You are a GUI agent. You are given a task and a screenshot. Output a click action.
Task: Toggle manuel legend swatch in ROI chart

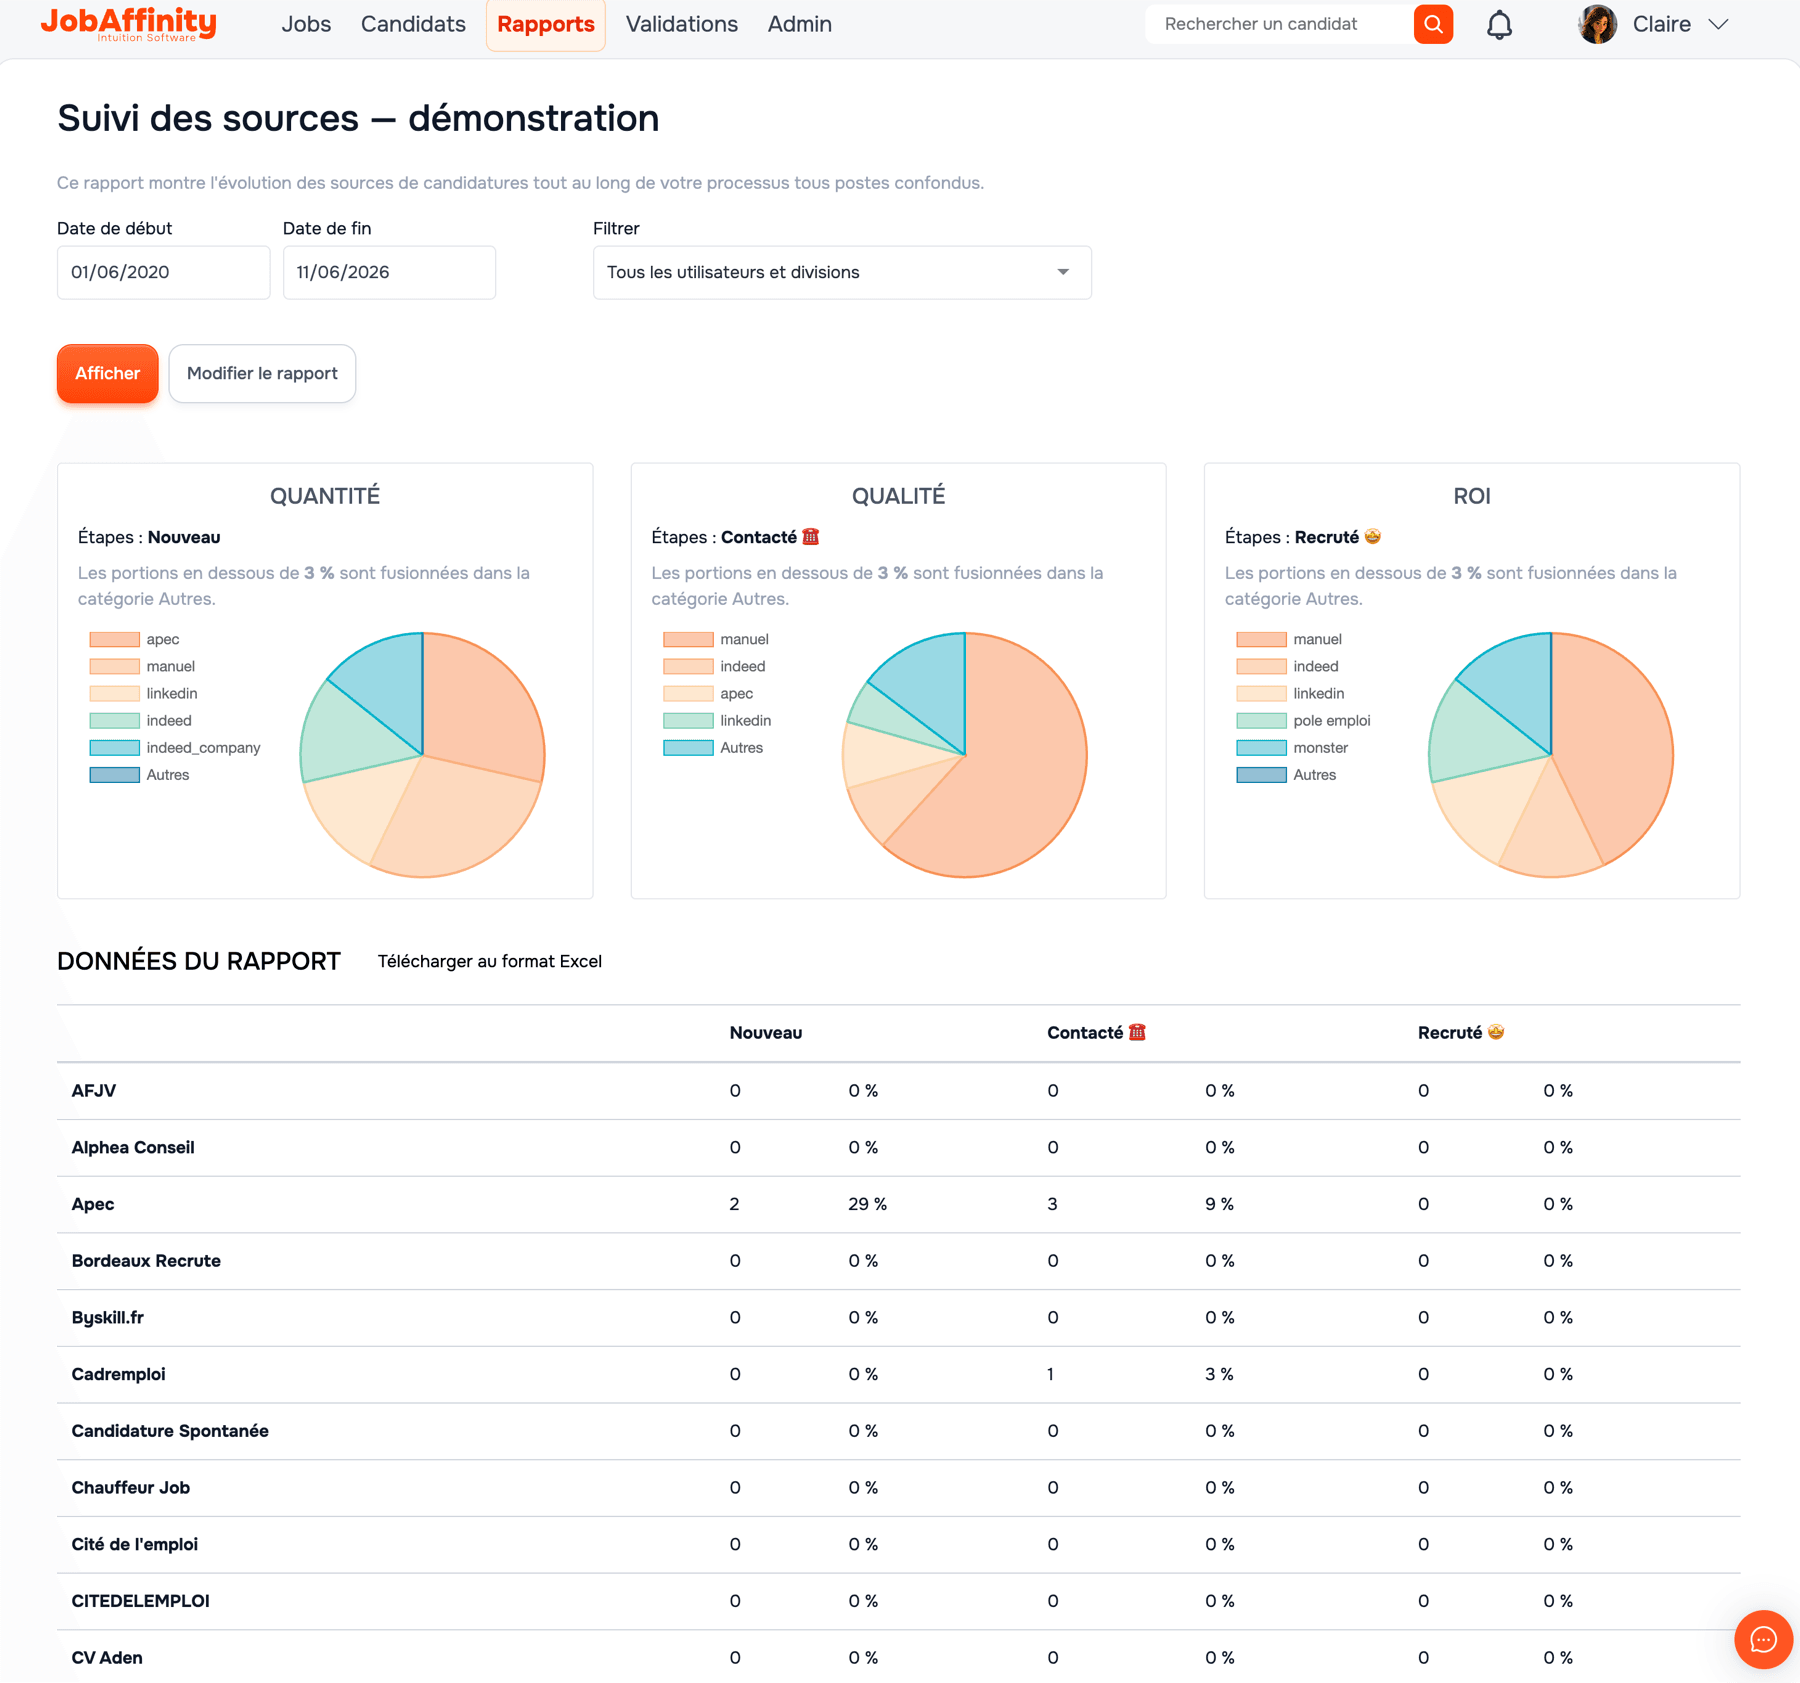(1261, 639)
